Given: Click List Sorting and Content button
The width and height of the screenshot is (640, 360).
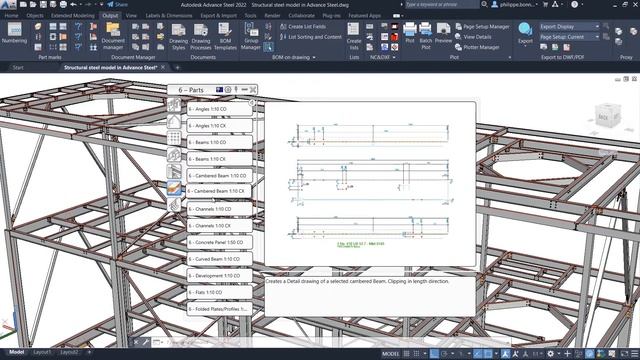Looking at the screenshot, I should pos(311,37).
